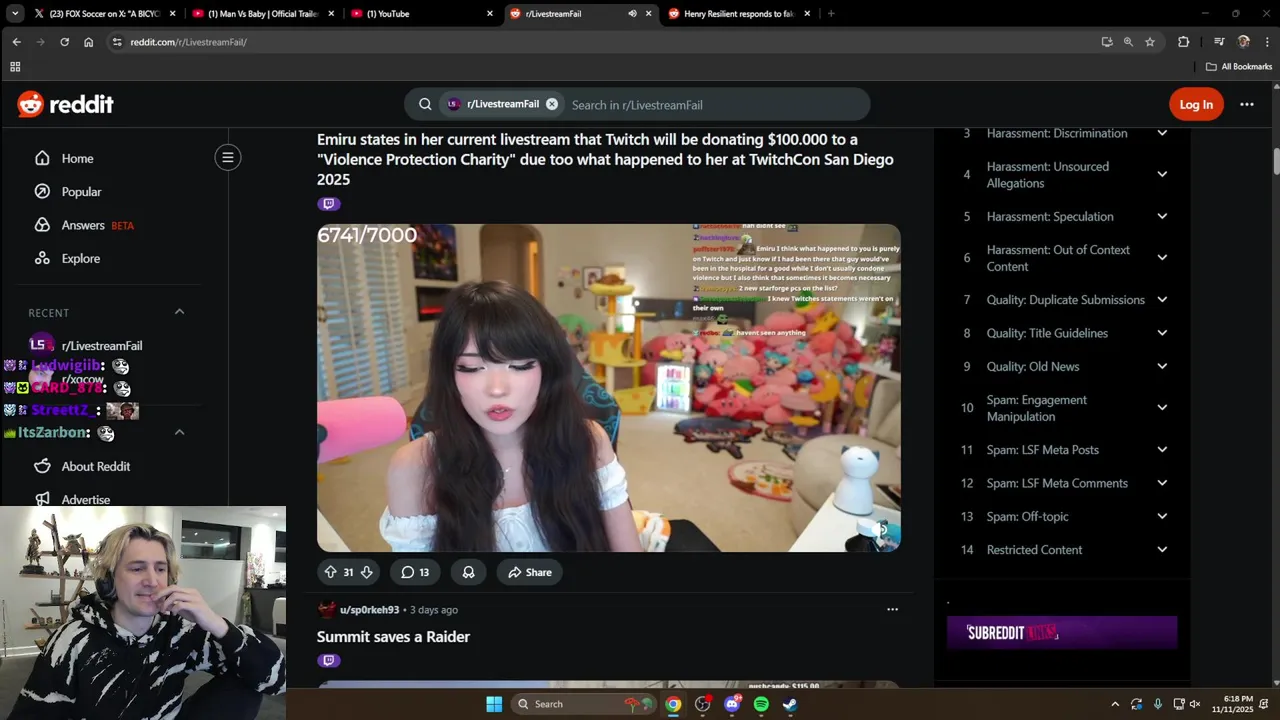The width and height of the screenshot is (1280, 720).
Task: Expand rule 14 Restricted Content
Action: pos(1162,550)
